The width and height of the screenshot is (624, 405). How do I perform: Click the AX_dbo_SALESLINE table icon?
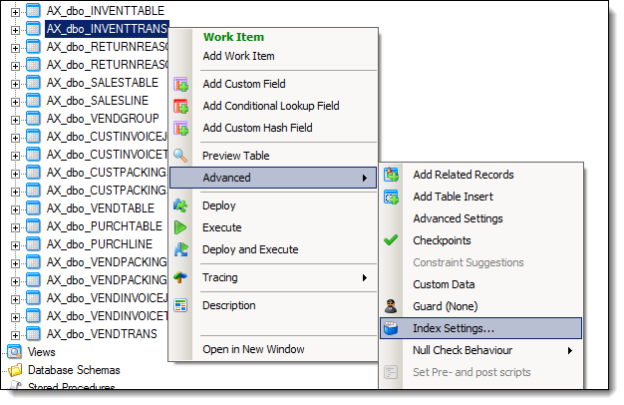[x=33, y=100]
